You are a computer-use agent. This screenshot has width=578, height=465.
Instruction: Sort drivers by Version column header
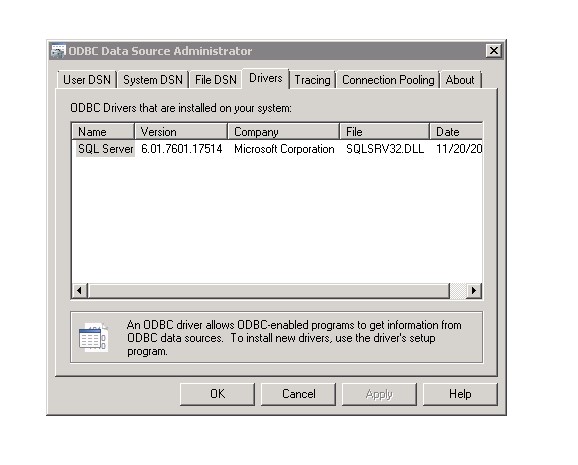tap(181, 132)
